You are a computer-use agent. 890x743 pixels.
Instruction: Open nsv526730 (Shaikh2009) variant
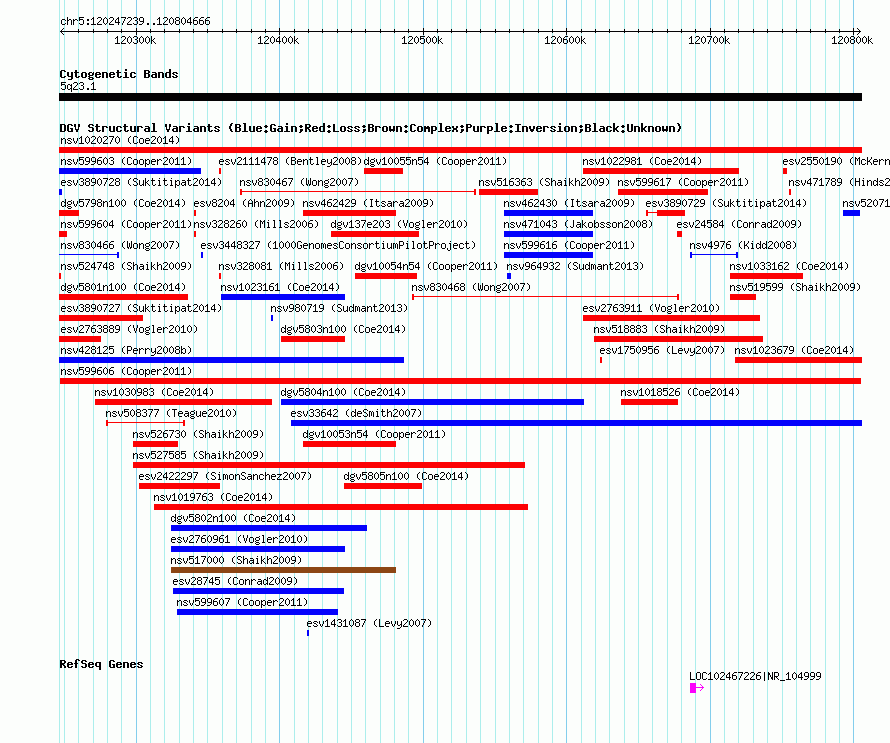tap(198, 434)
